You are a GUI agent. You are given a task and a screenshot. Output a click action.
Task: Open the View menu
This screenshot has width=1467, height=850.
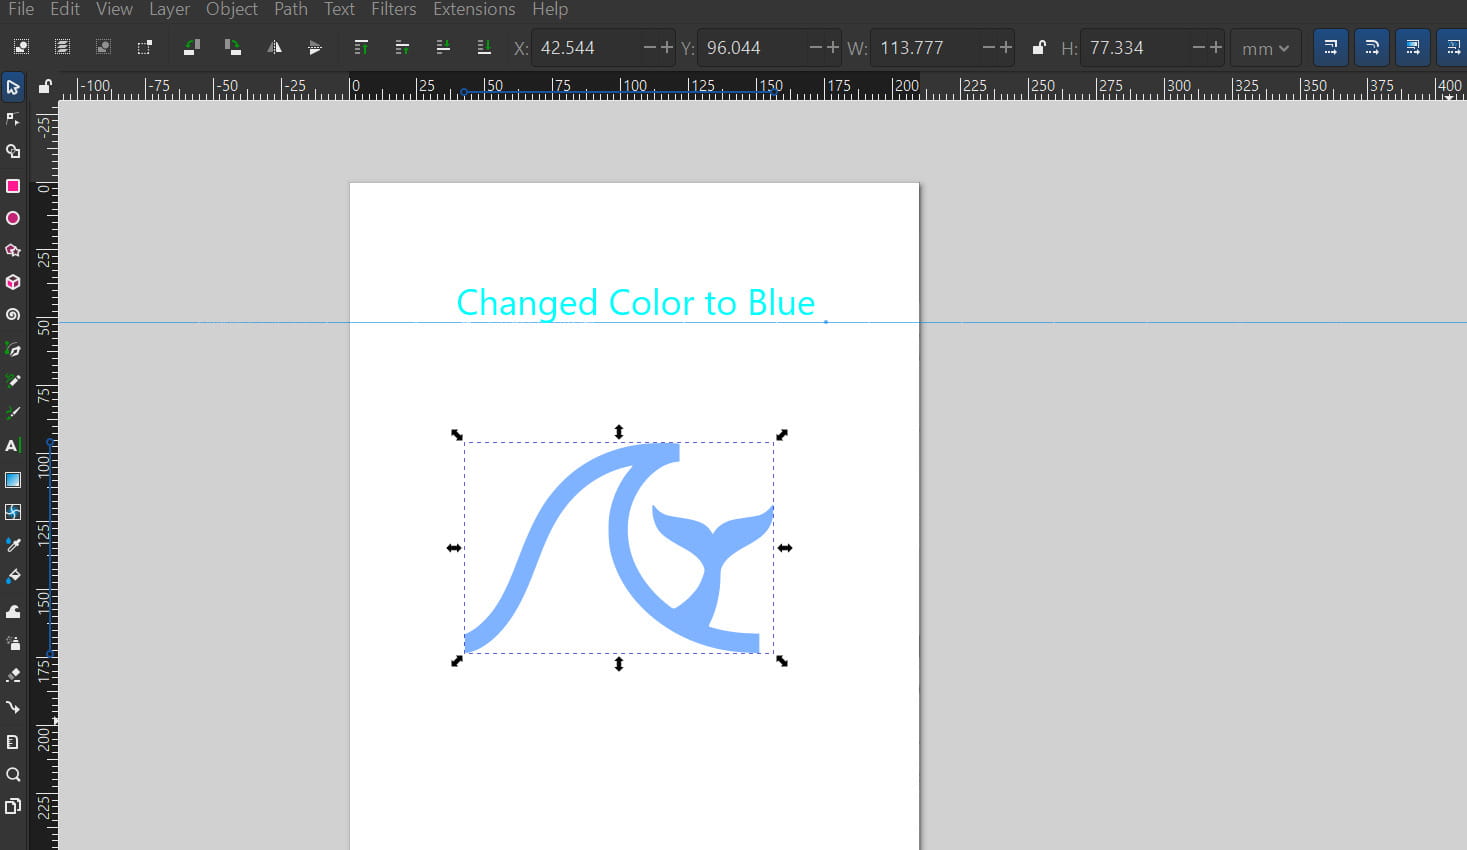pos(114,9)
